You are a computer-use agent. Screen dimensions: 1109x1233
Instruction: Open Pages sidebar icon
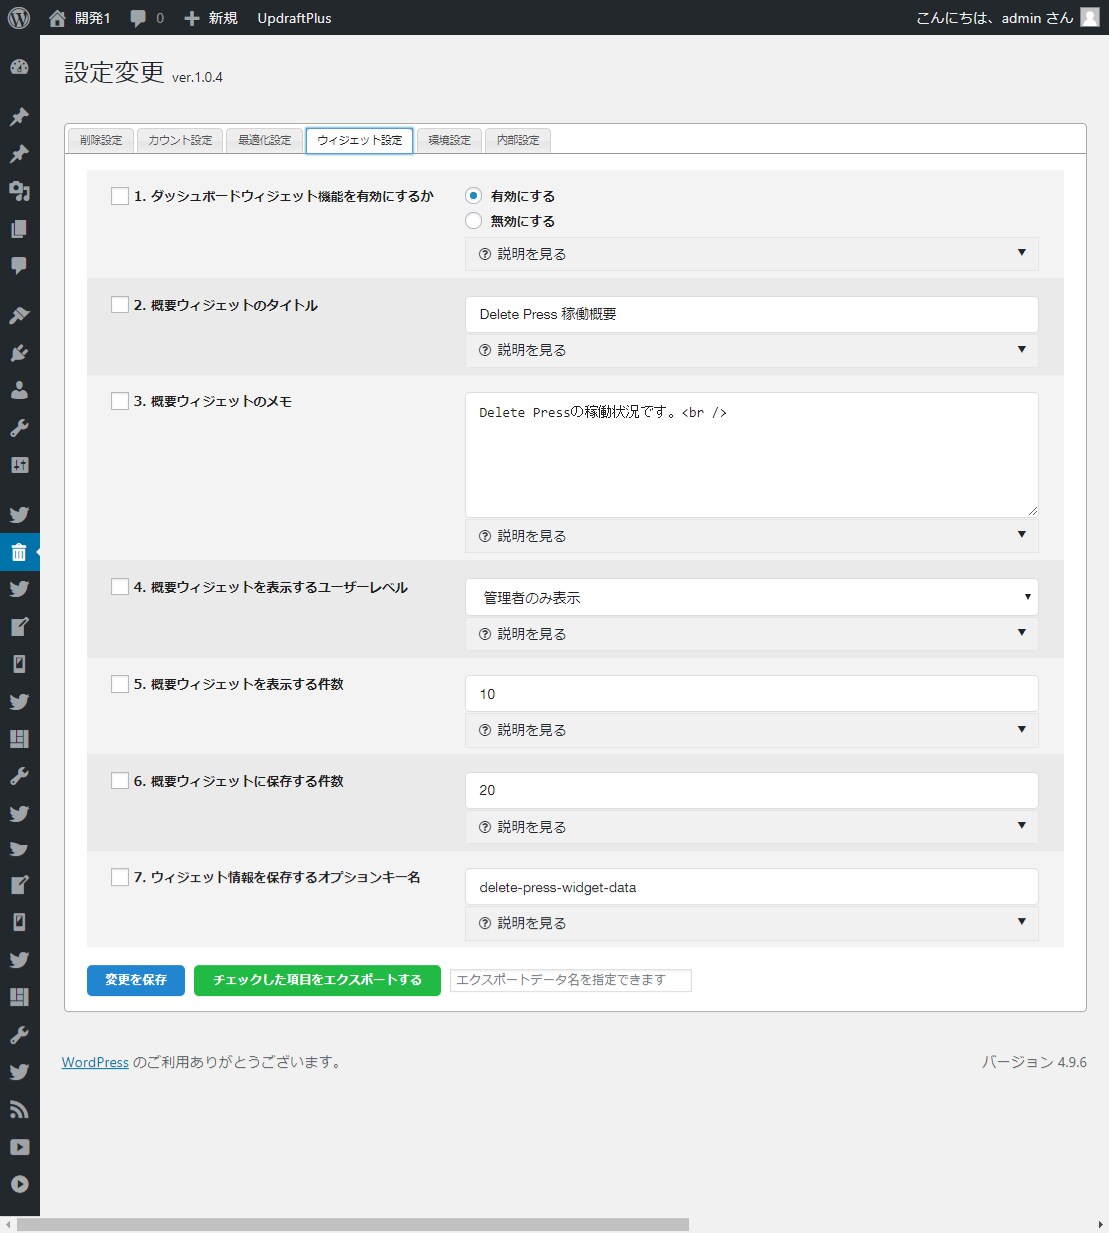(19, 229)
